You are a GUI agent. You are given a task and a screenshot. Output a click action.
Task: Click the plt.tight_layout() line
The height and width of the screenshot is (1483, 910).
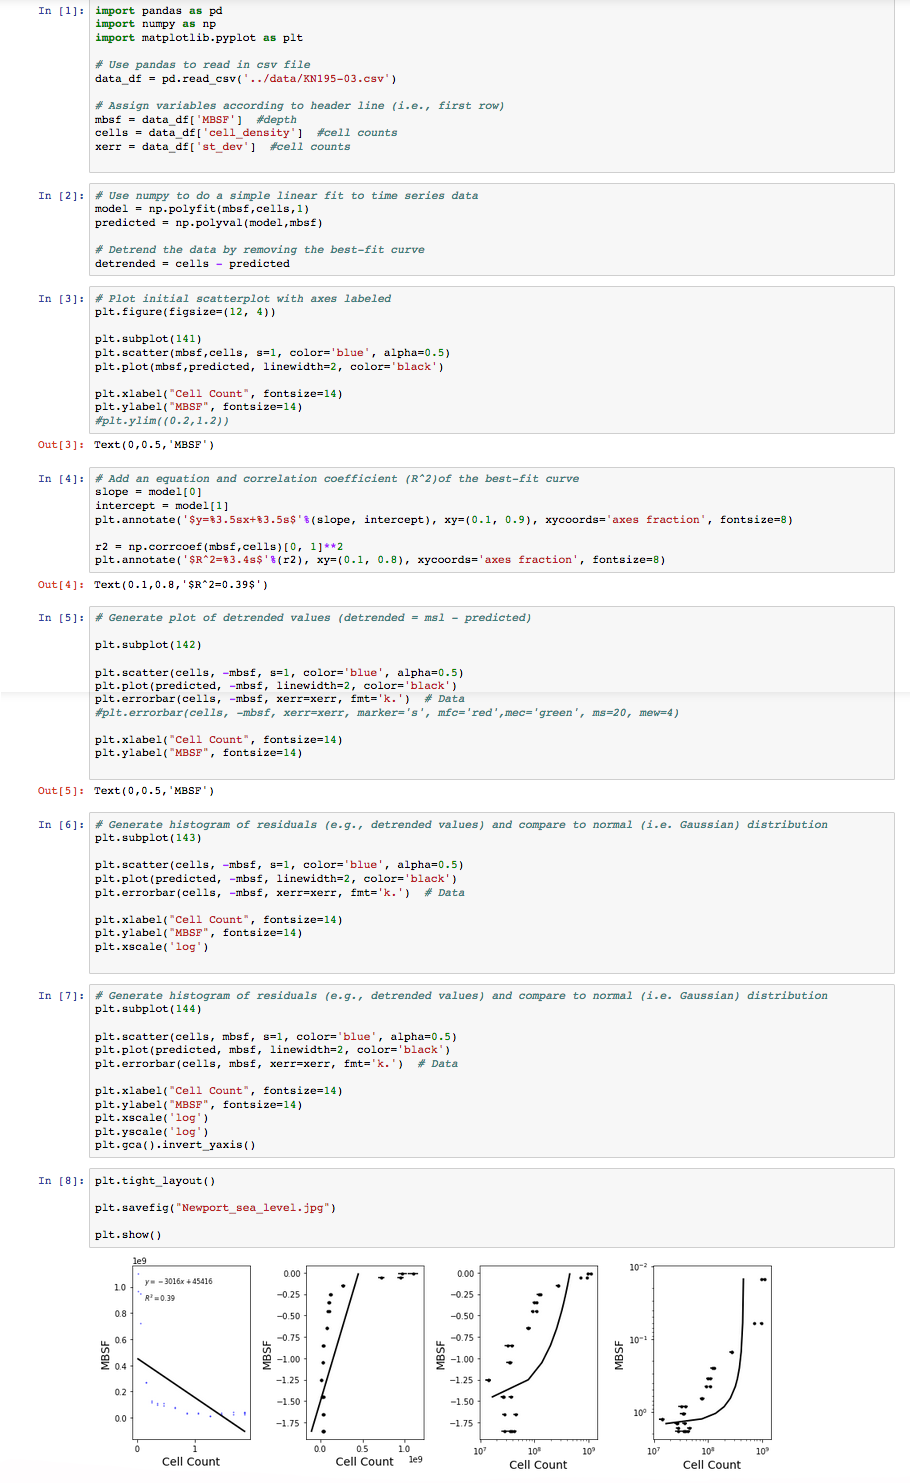click(155, 1181)
